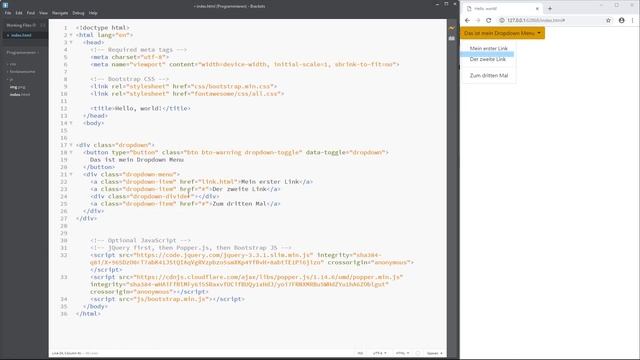Click the 'Zum dritten Mal' dropdown item
Image resolution: width=640 pixels, height=360 pixels.
click(x=489, y=76)
